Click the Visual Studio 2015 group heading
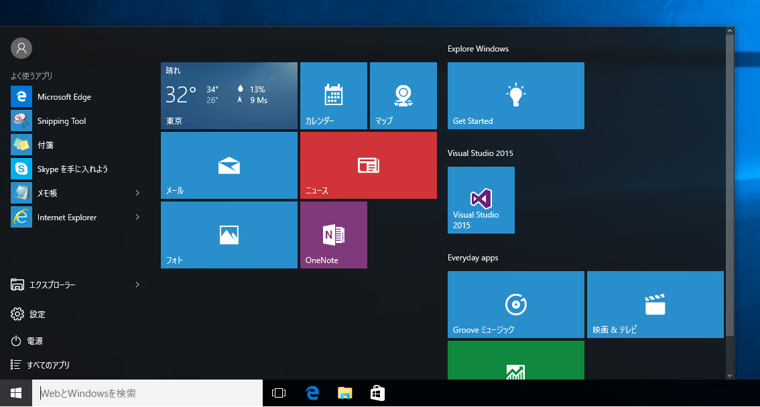Viewport: 760px width, 407px height. pyautogui.click(x=480, y=153)
